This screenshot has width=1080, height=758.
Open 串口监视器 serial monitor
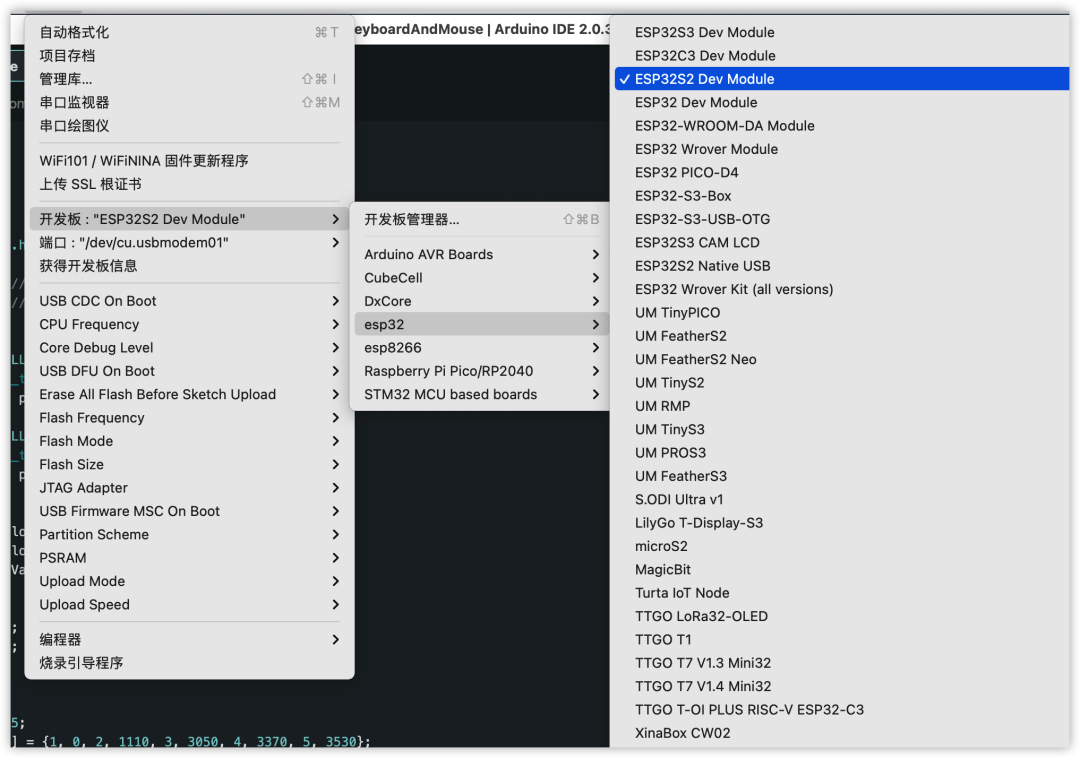click(x=189, y=103)
